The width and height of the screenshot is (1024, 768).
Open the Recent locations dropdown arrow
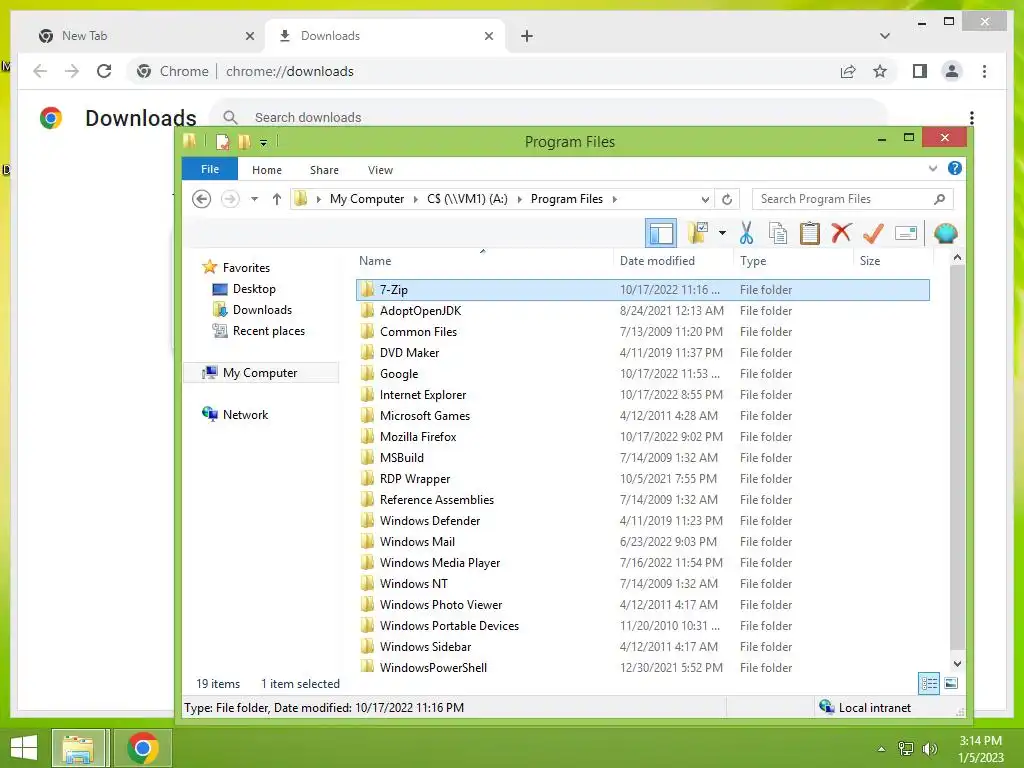click(255, 199)
